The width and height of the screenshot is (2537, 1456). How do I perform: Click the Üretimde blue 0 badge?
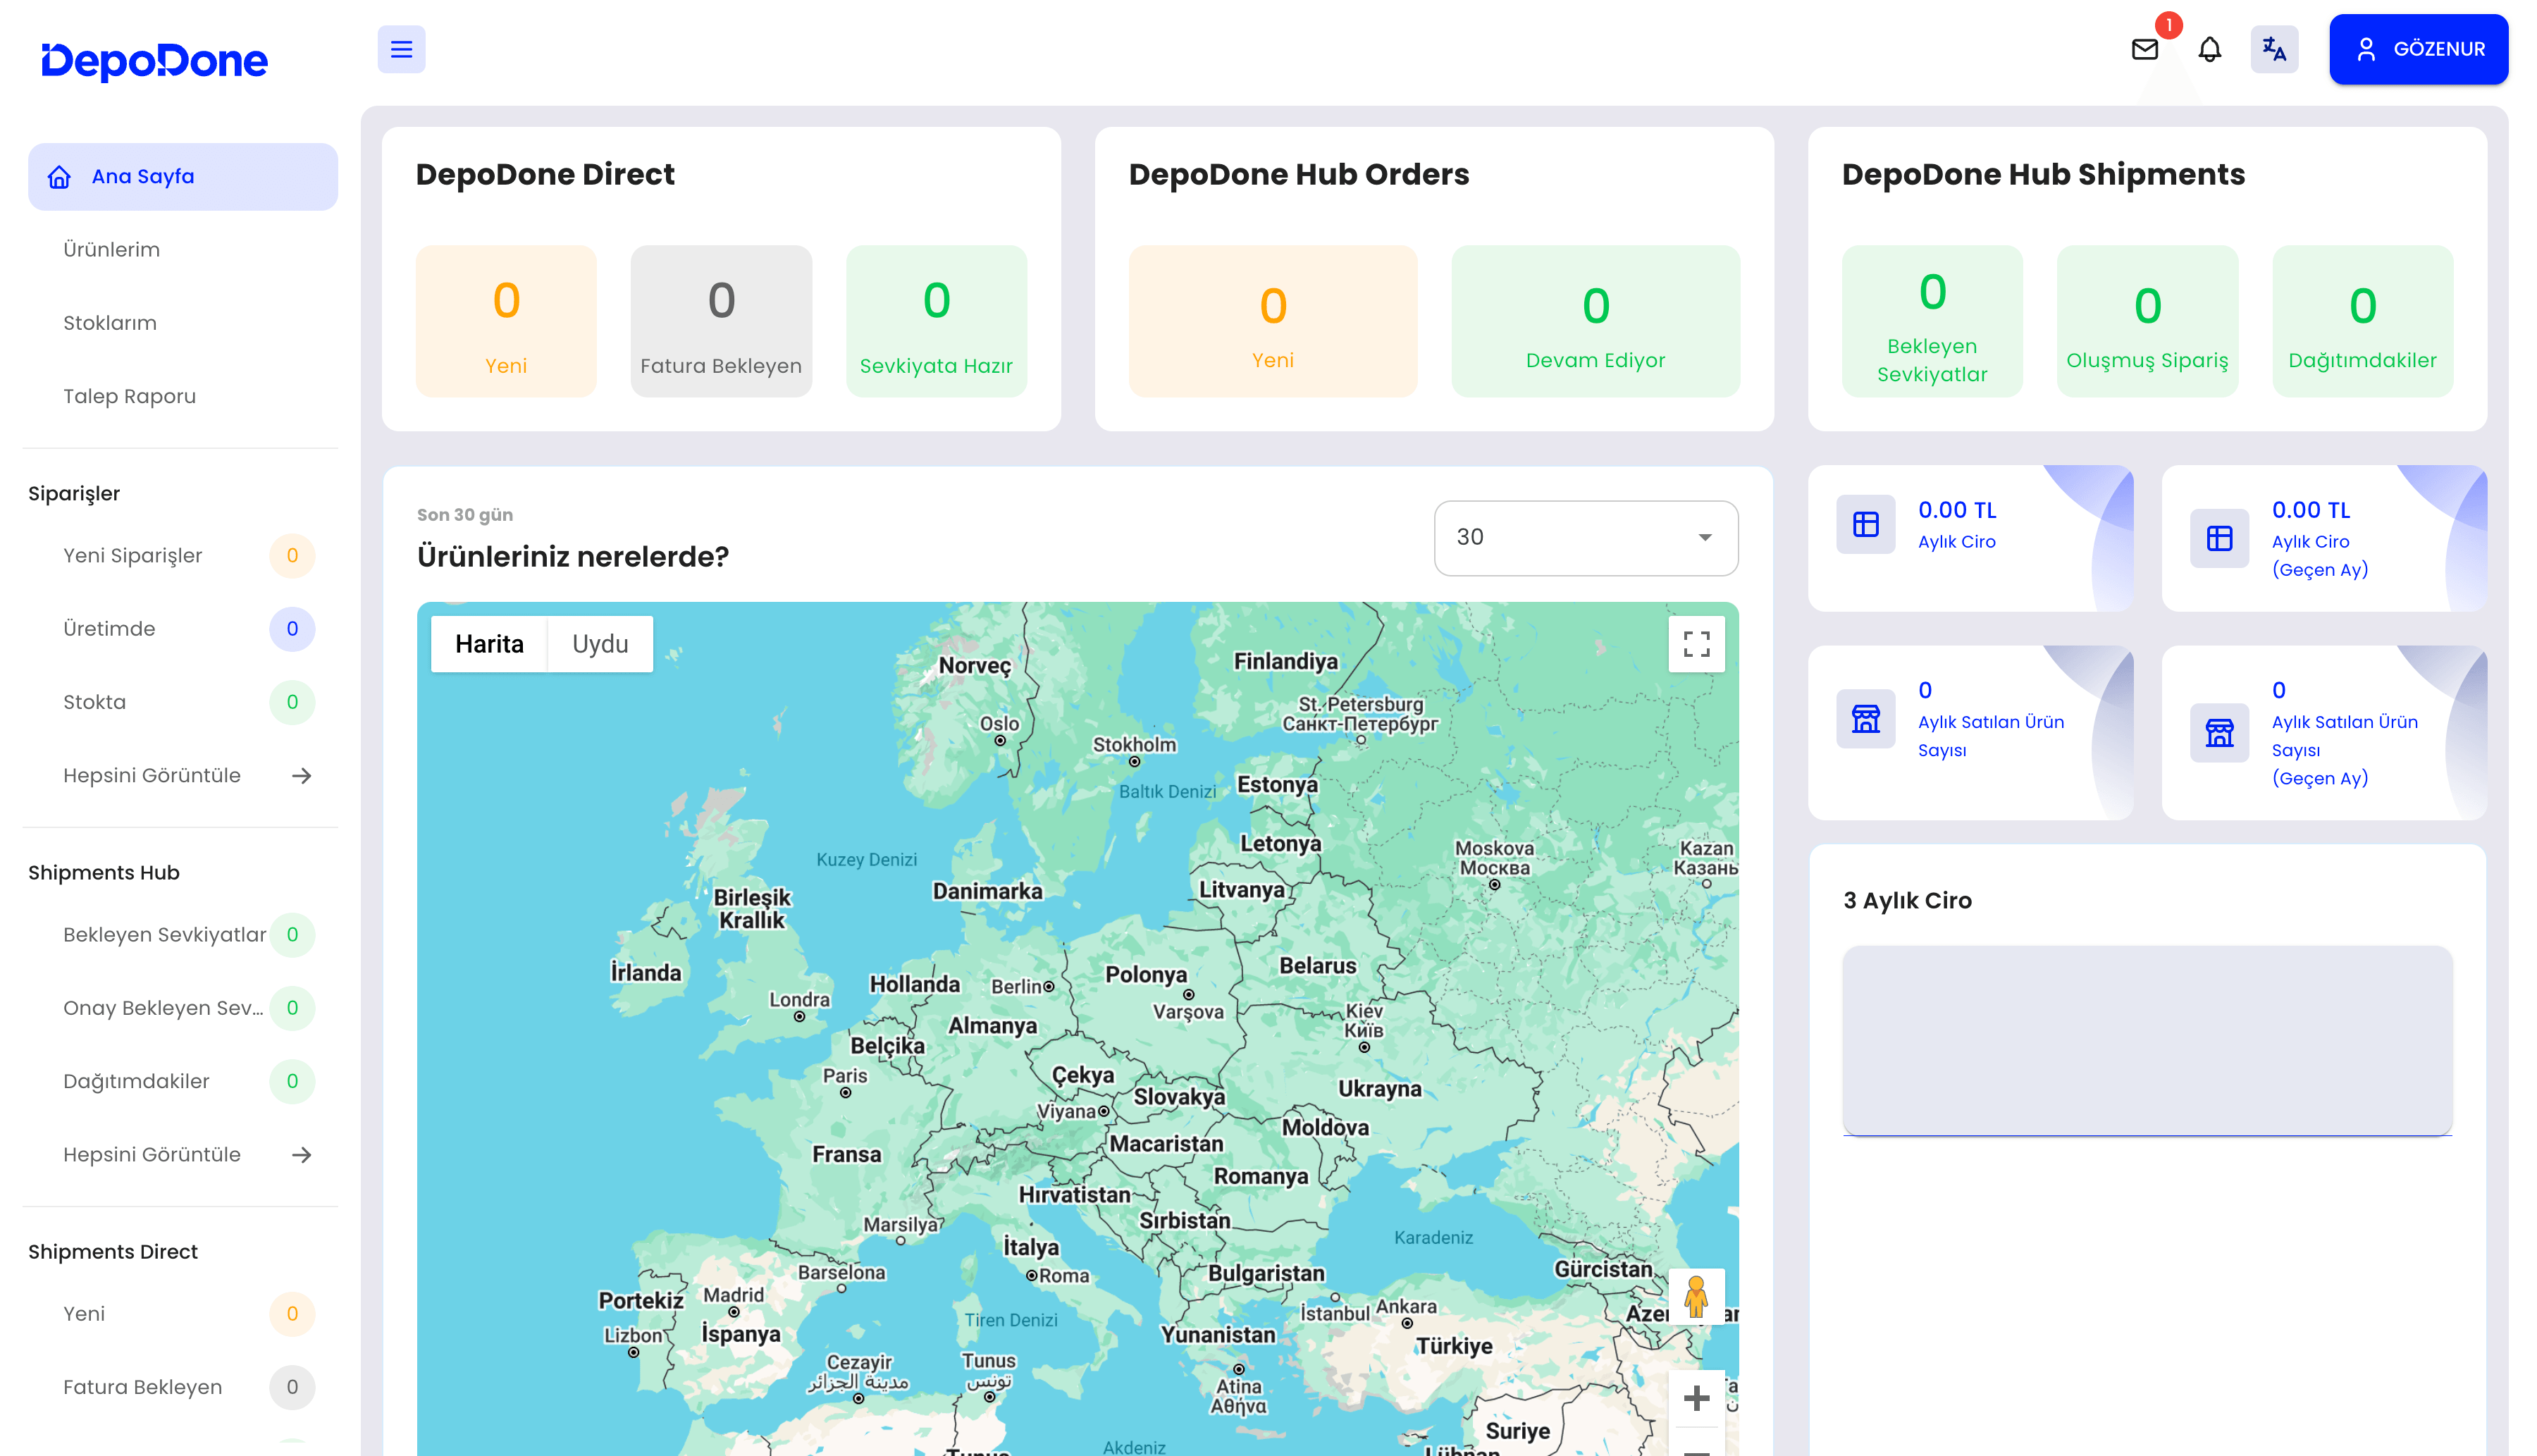click(292, 629)
